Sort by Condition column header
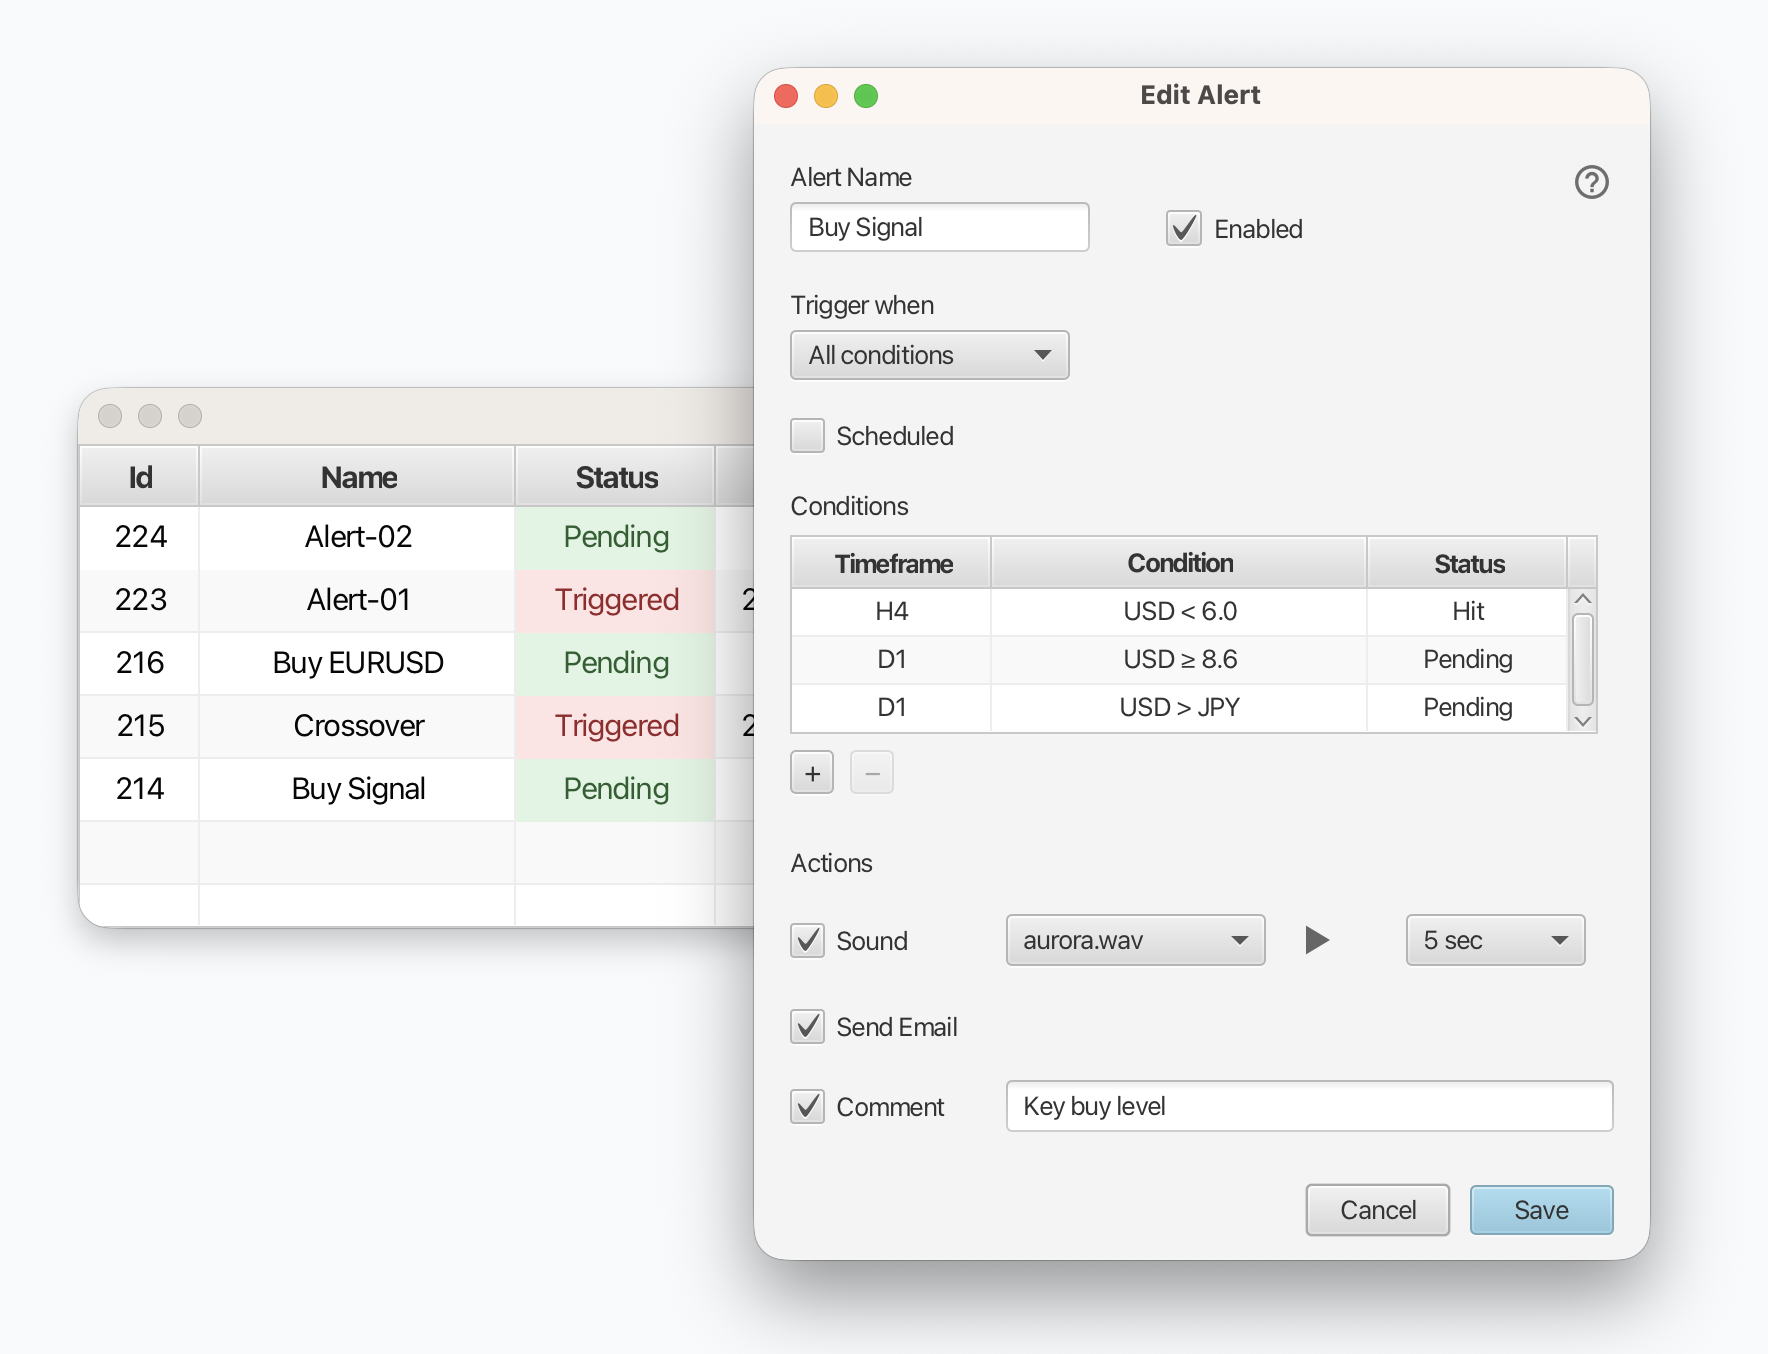Screen dimensions: 1768x1354 tap(1180, 563)
